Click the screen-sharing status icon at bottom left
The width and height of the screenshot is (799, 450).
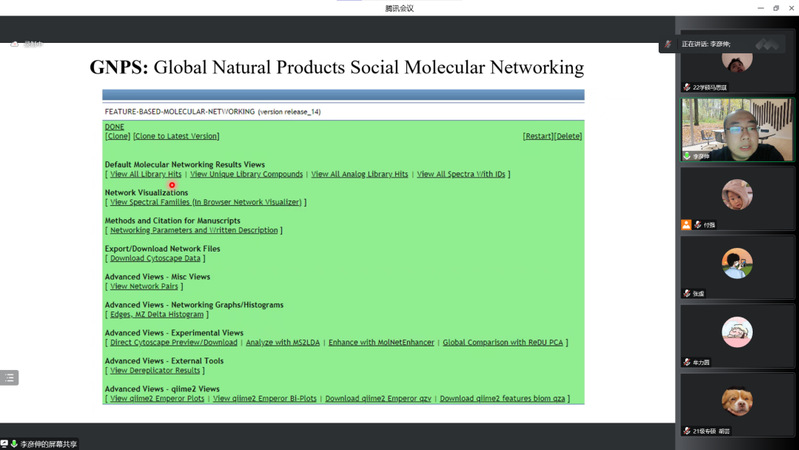pos(6,443)
